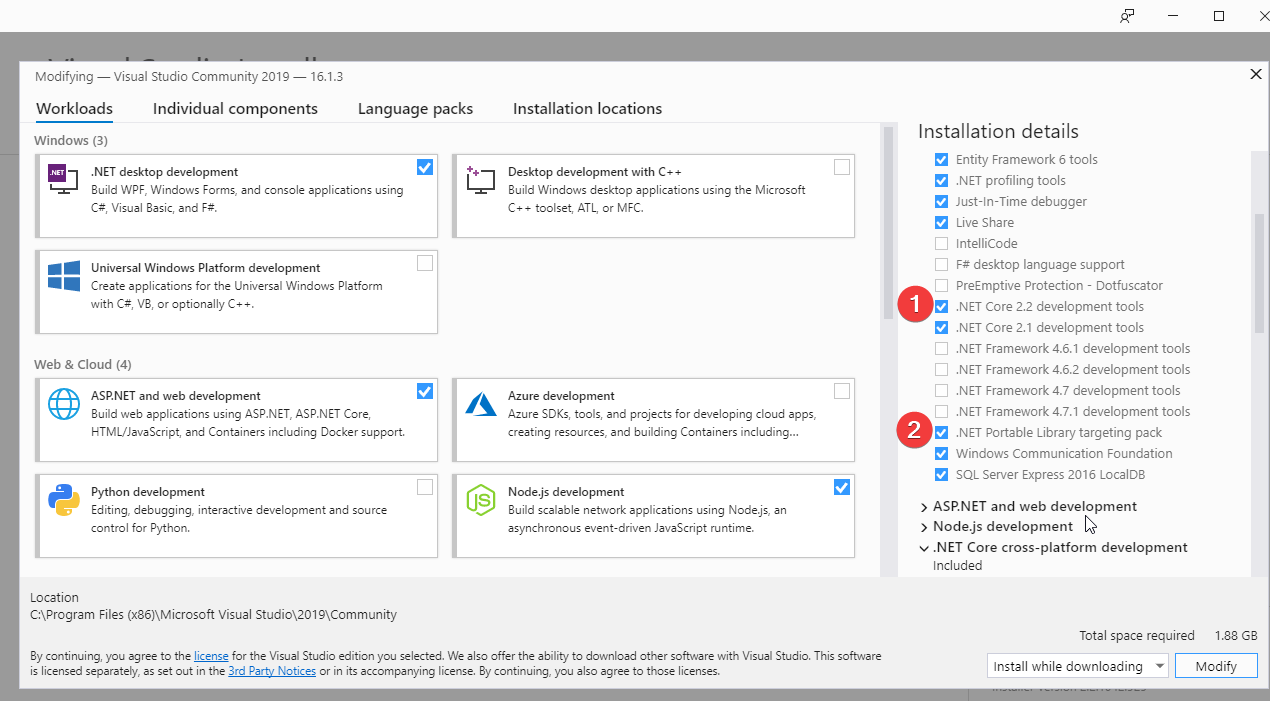Uncheck the .NET desktop development workload
The width and height of the screenshot is (1270, 701).
tap(425, 167)
